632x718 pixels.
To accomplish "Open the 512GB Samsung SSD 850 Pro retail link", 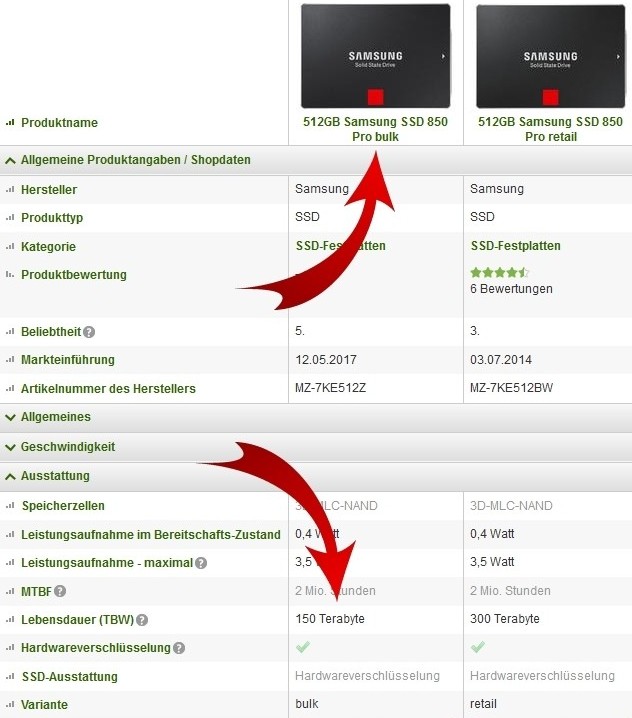I will click(550, 129).
